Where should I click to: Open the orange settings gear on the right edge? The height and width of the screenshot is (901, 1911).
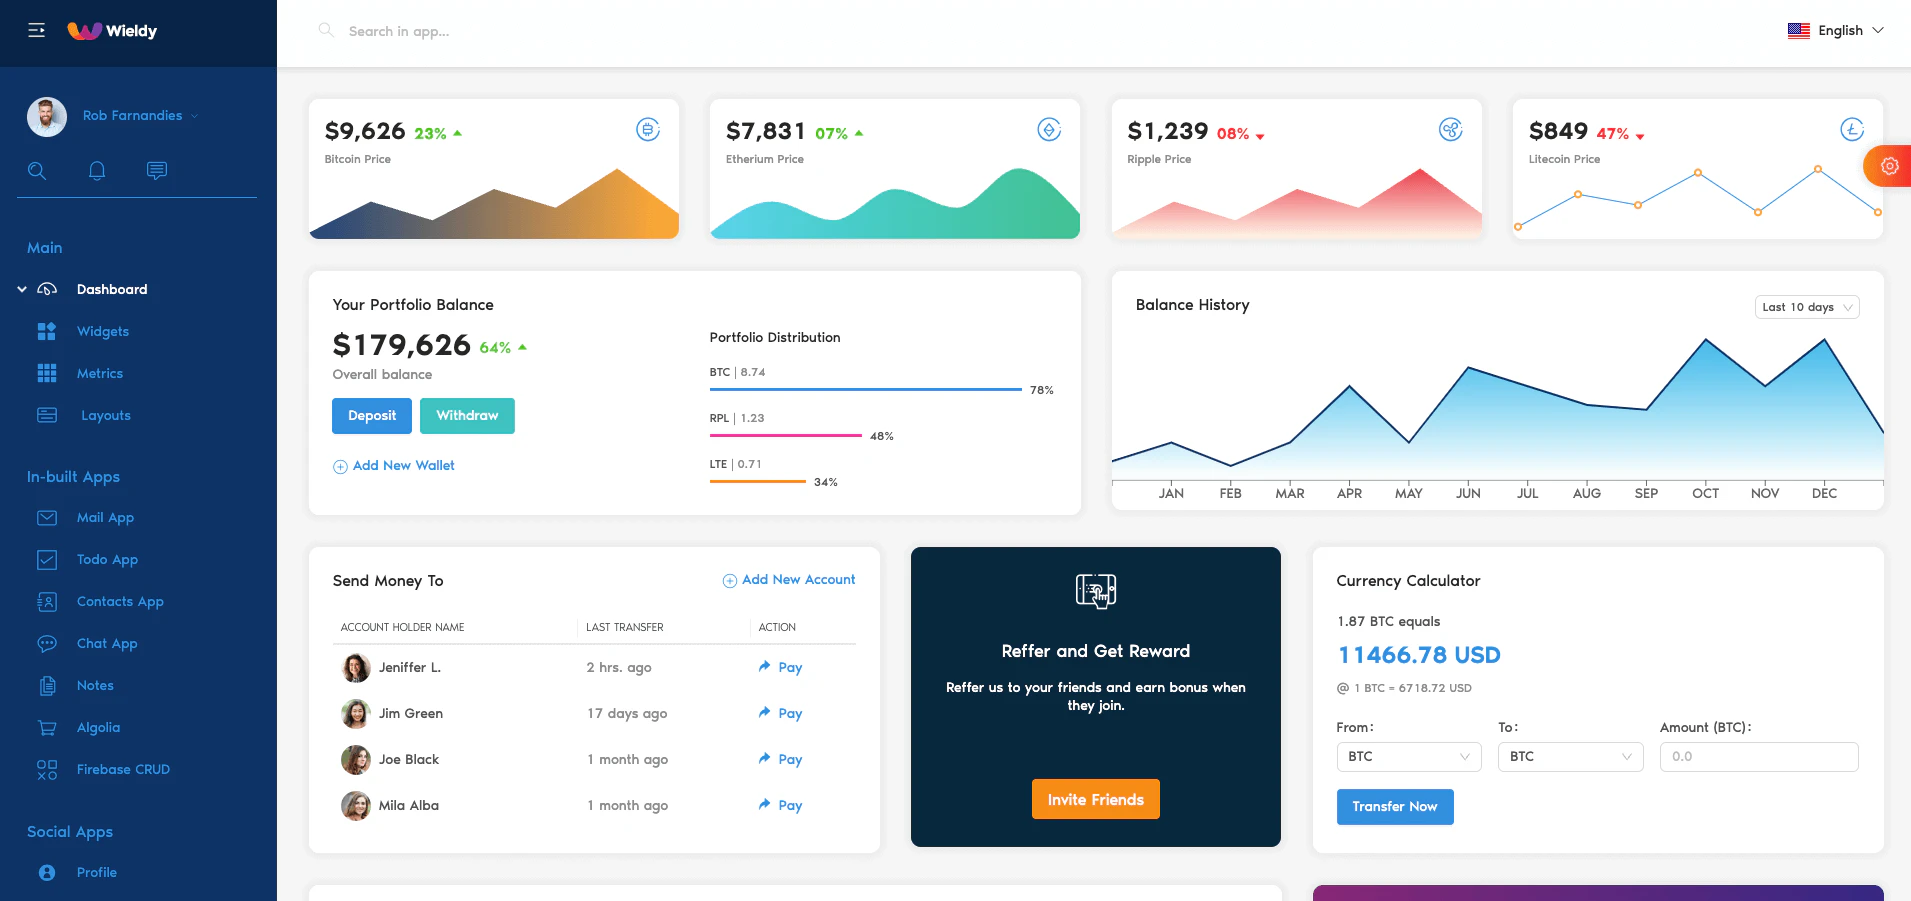[1888, 165]
